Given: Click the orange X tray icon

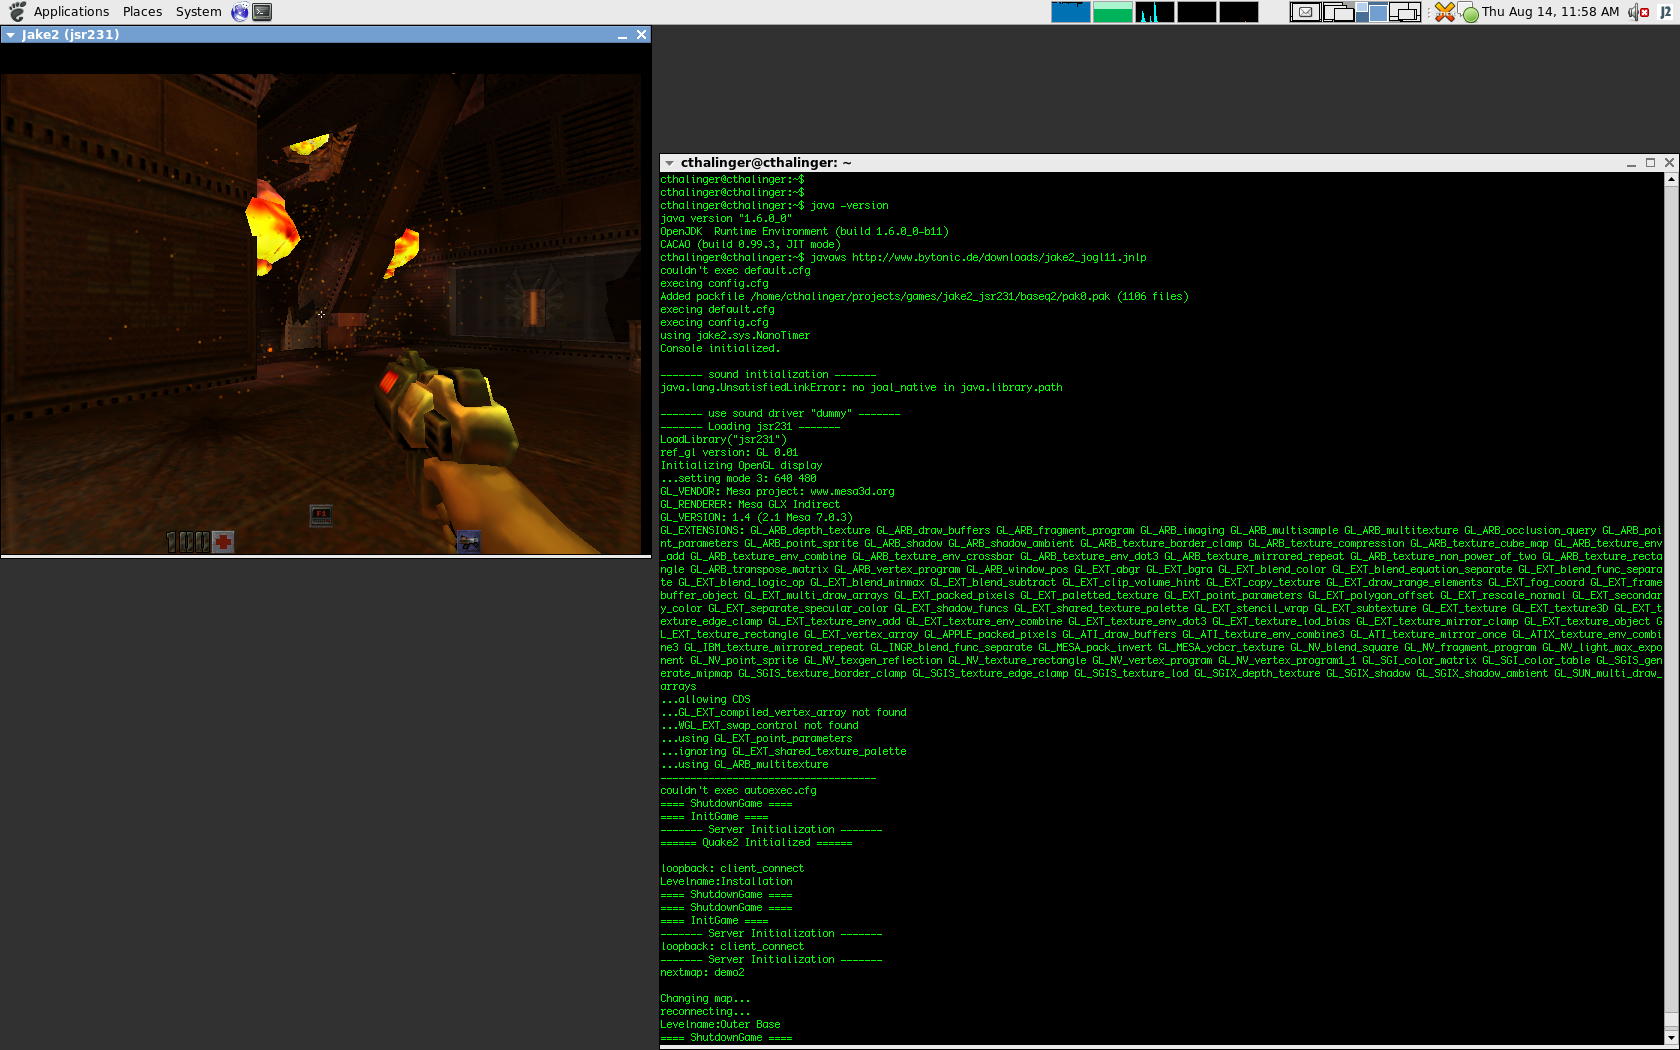Looking at the screenshot, I should pyautogui.click(x=1444, y=12).
